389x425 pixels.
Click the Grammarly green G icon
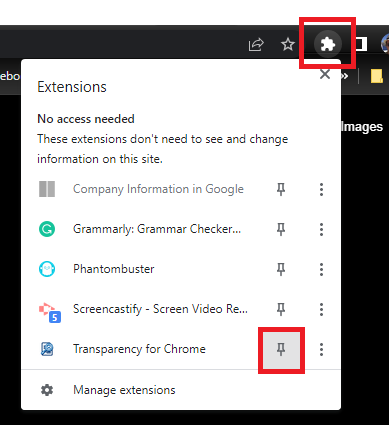click(47, 229)
